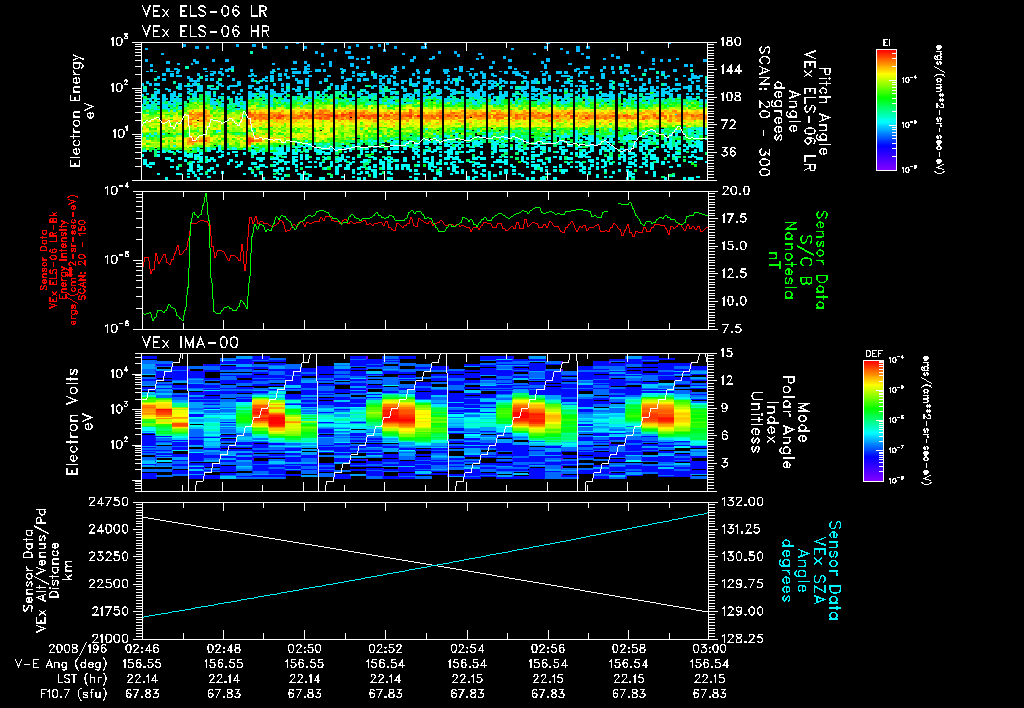The width and height of the screenshot is (1024, 708).
Task: Click magnetic field axis tick '7.5'
Action: pos(730,329)
